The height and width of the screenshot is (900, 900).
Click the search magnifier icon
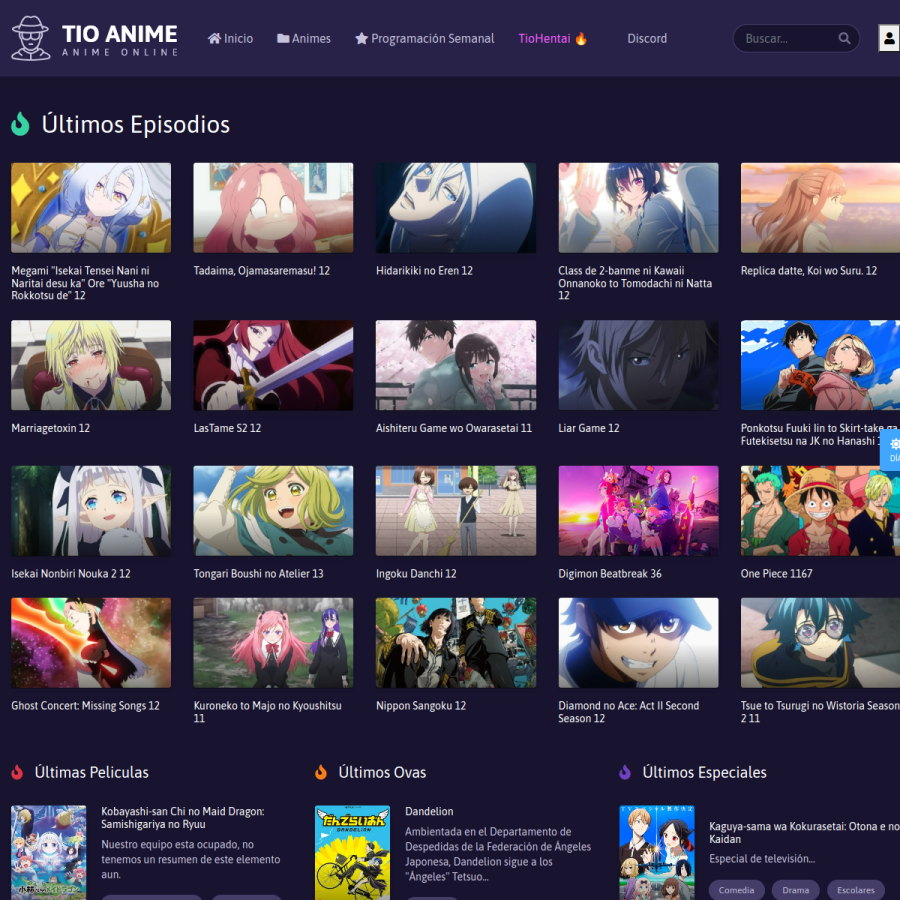click(x=844, y=38)
